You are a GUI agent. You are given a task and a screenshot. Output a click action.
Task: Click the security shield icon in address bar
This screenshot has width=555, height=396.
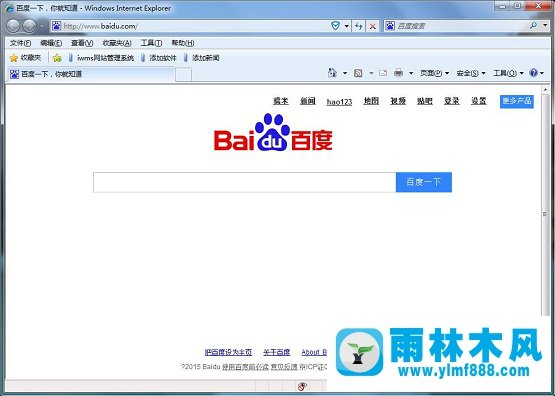(335, 26)
